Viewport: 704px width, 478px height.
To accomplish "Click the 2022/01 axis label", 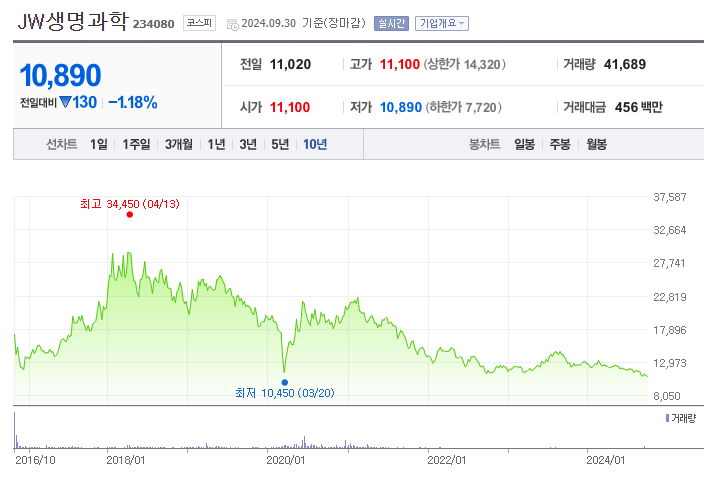I will [x=446, y=460].
